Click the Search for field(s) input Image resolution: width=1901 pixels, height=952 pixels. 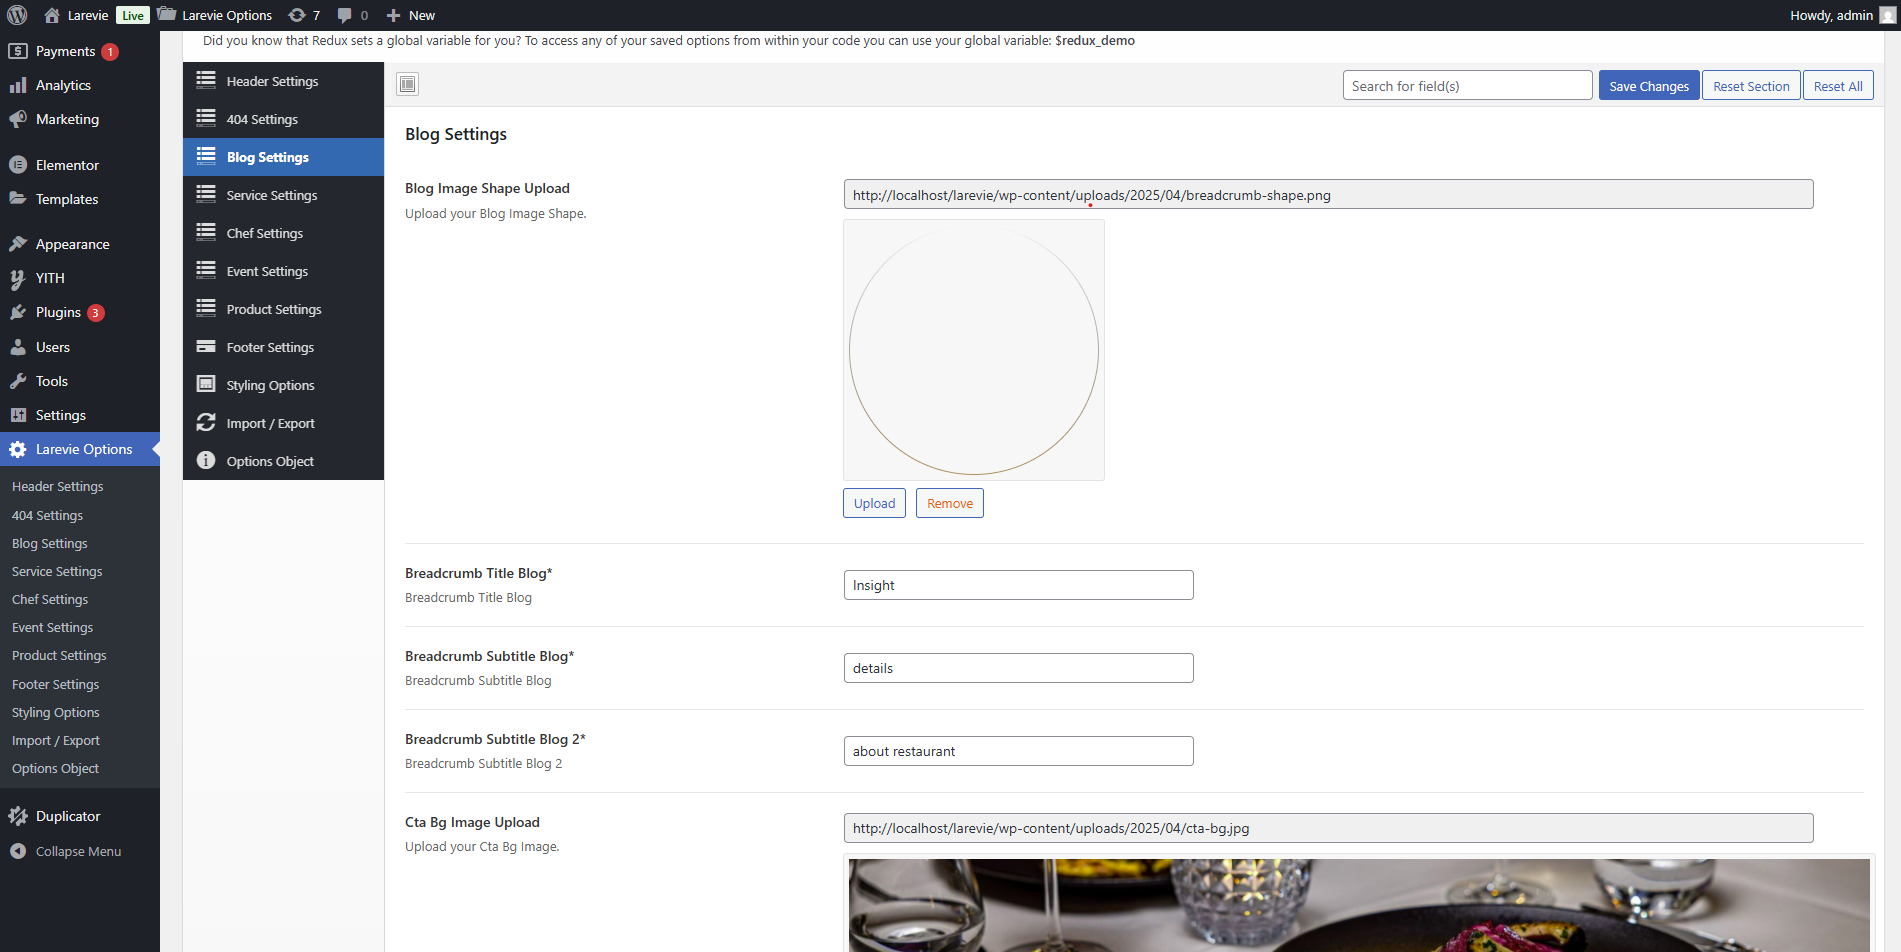(x=1468, y=86)
